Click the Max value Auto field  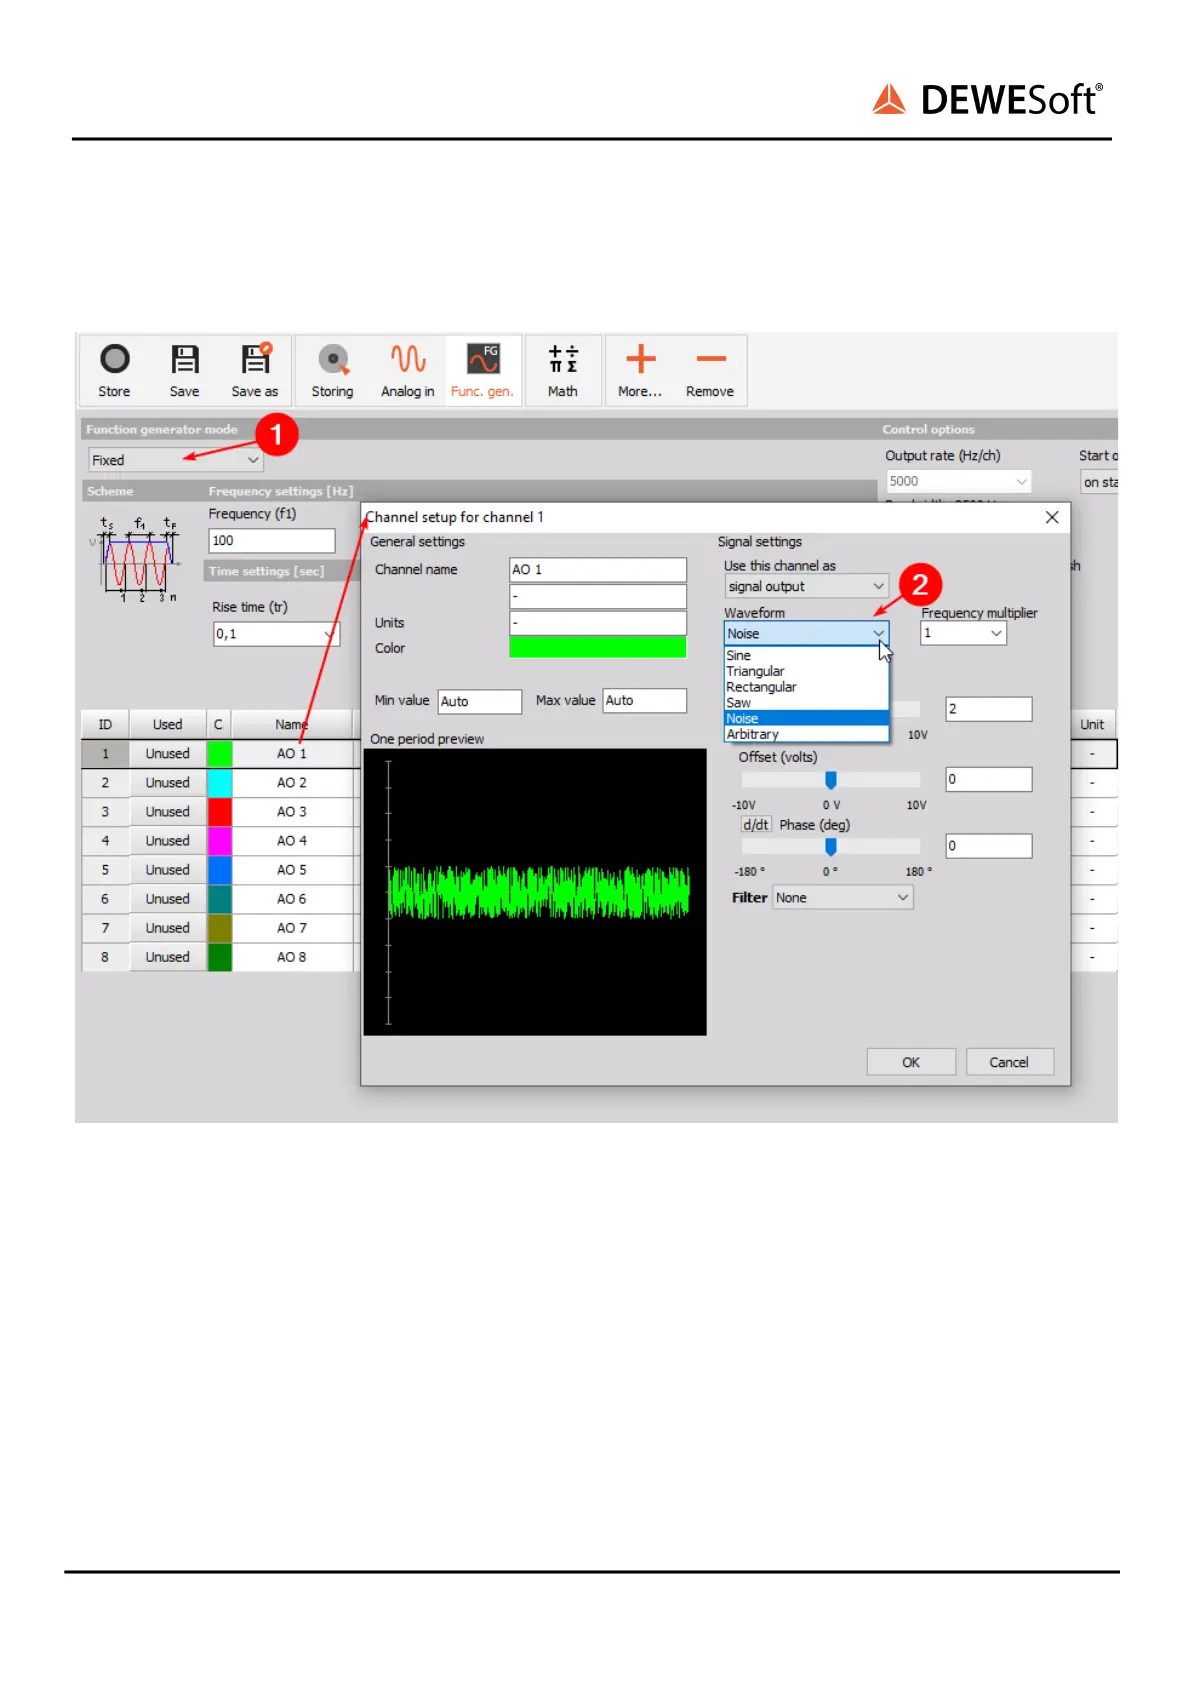coord(645,700)
